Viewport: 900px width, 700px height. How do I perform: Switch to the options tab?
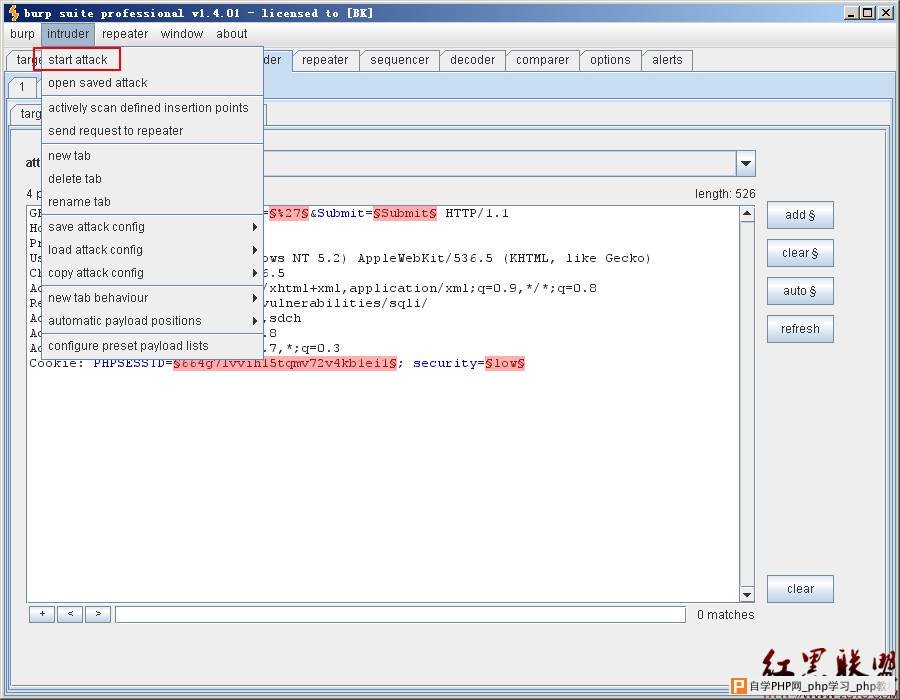coord(610,60)
